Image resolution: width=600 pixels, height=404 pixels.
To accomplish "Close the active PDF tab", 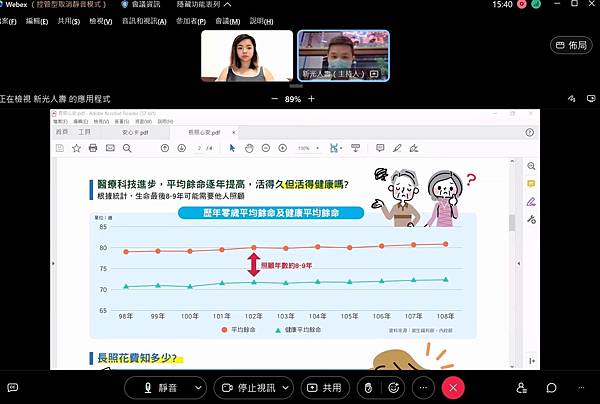I will (234, 132).
